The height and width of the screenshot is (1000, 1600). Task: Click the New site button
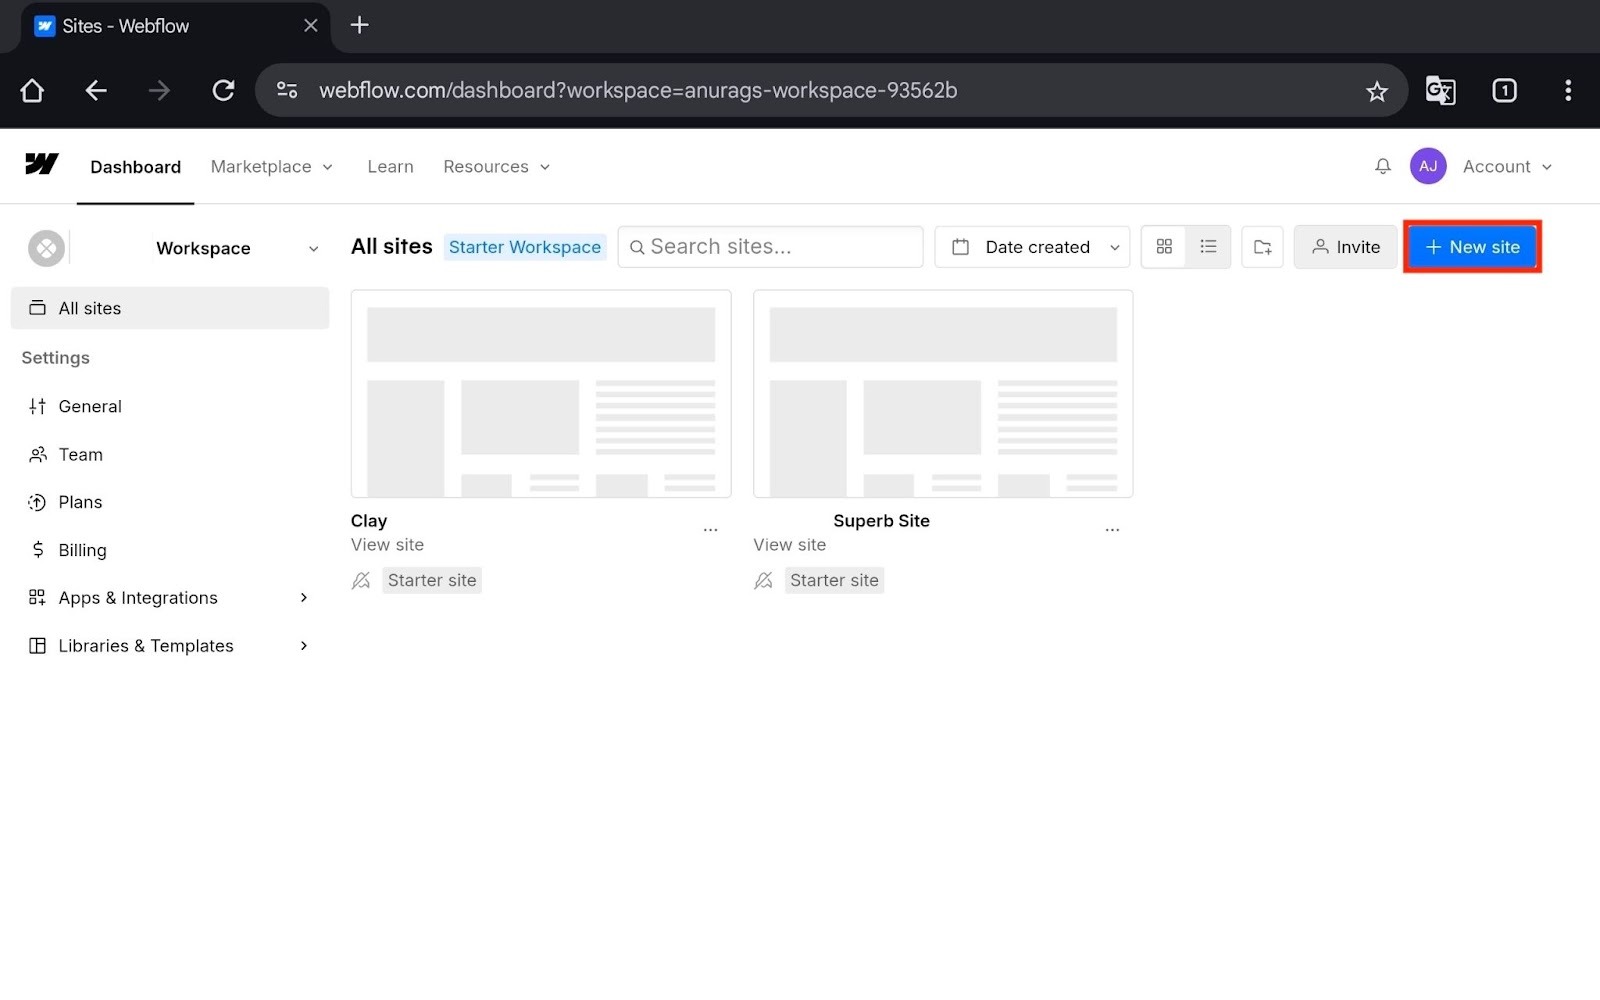[1472, 247]
